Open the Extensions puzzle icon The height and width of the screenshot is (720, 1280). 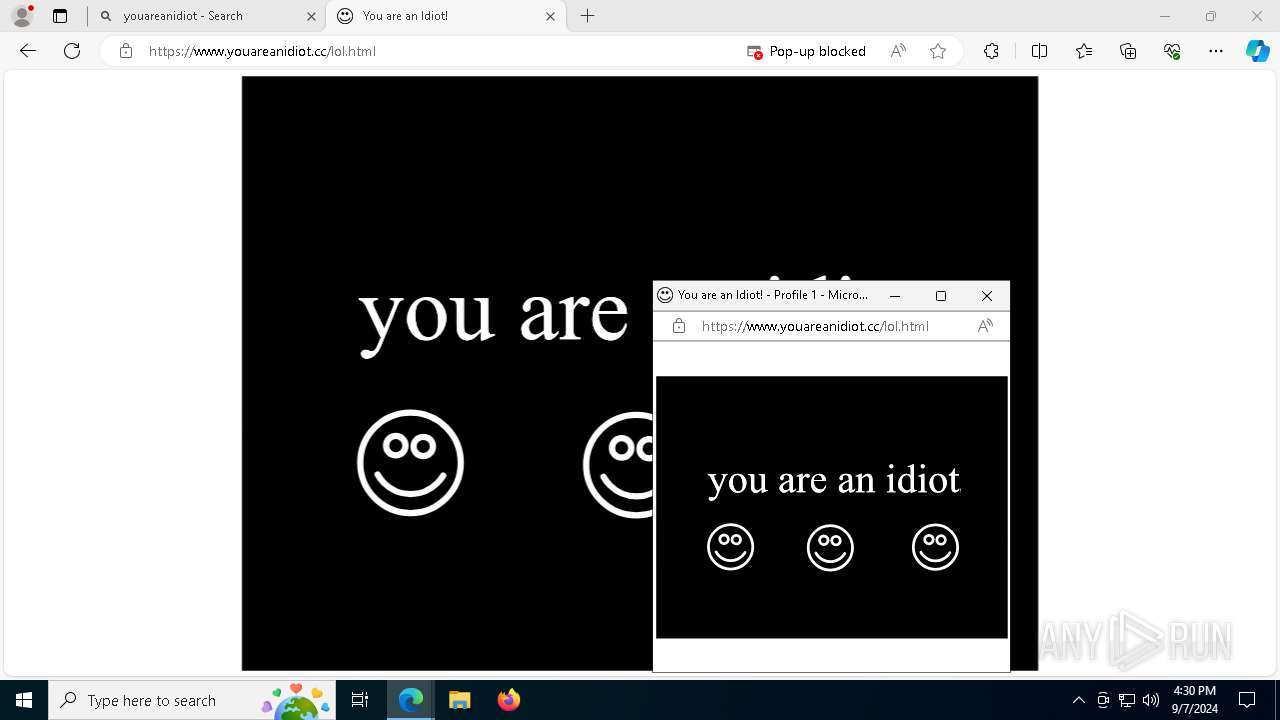pyautogui.click(x=991, y=51)
